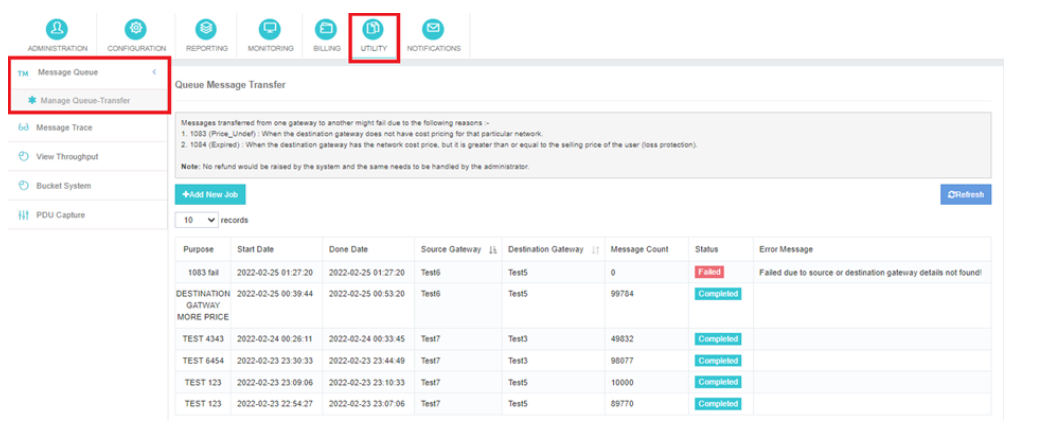Click done date 2022-02-23 23:10:33
This screenshot has height=434, width=1038.
367,382
